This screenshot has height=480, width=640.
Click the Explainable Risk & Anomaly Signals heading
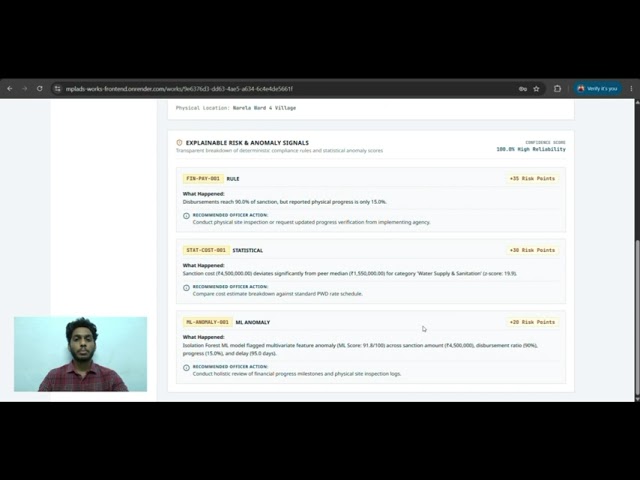(247, 143)
